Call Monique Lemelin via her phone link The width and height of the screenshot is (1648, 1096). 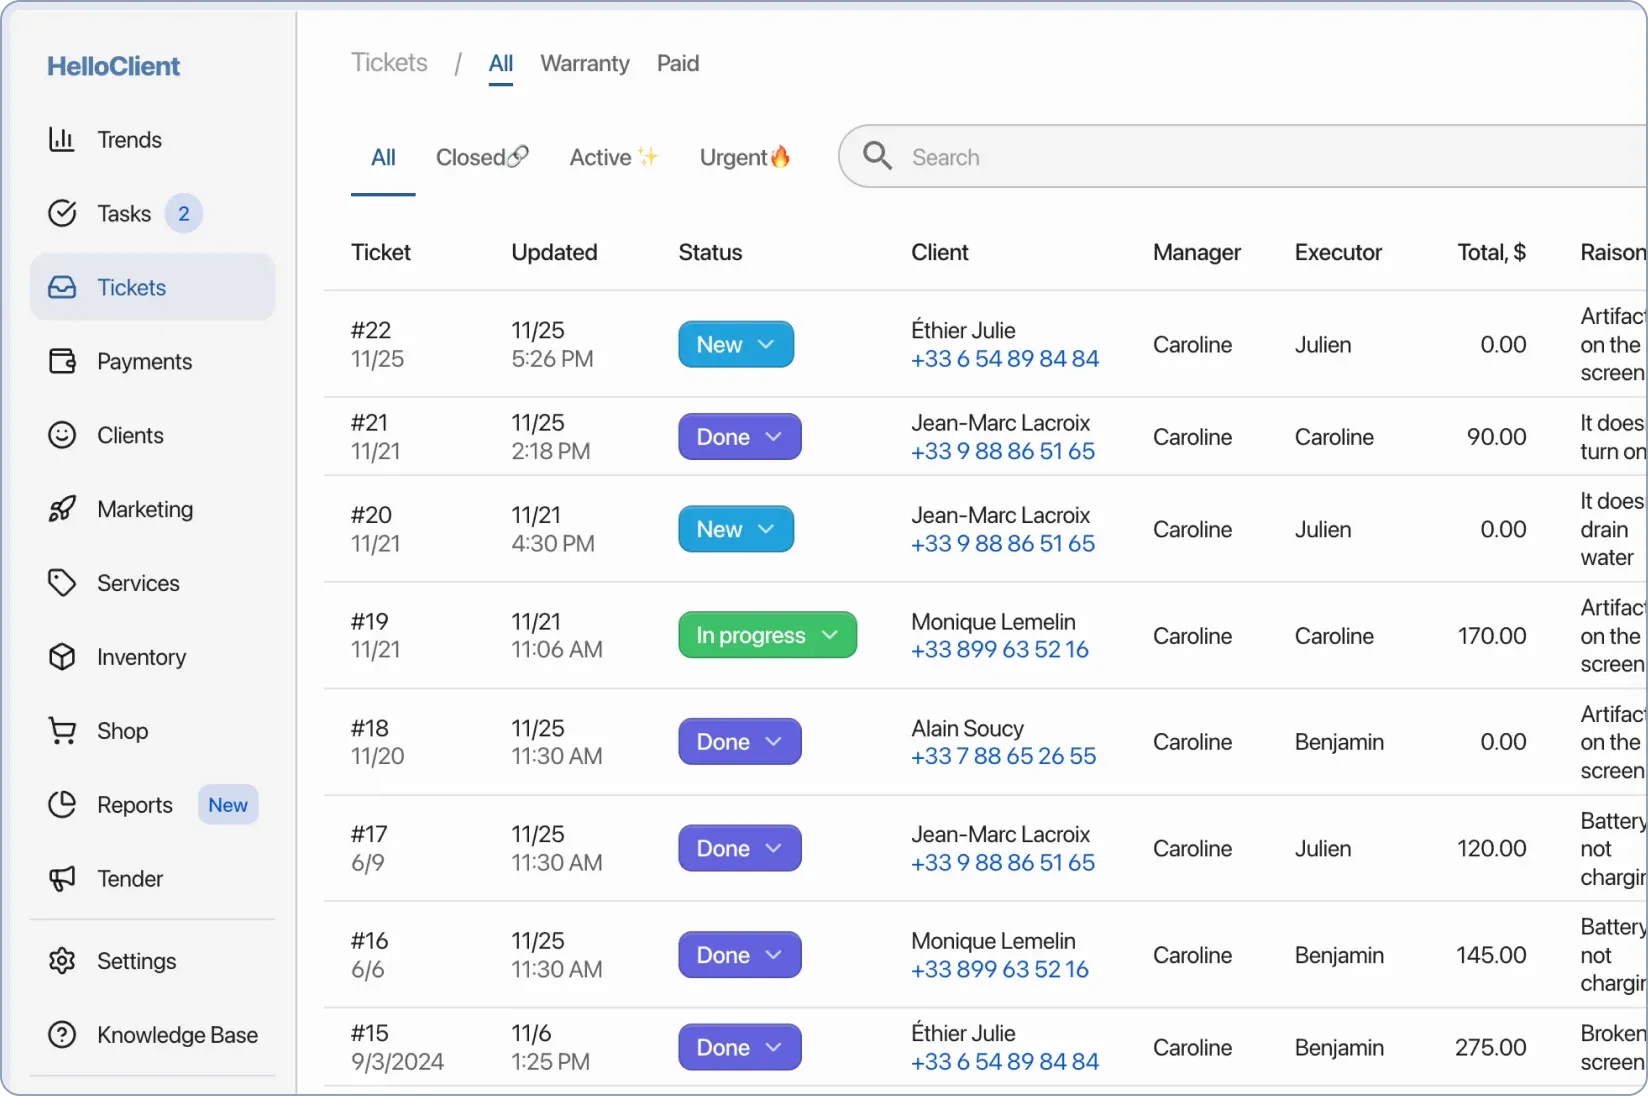pyautogui.click(x=999, y=650)
